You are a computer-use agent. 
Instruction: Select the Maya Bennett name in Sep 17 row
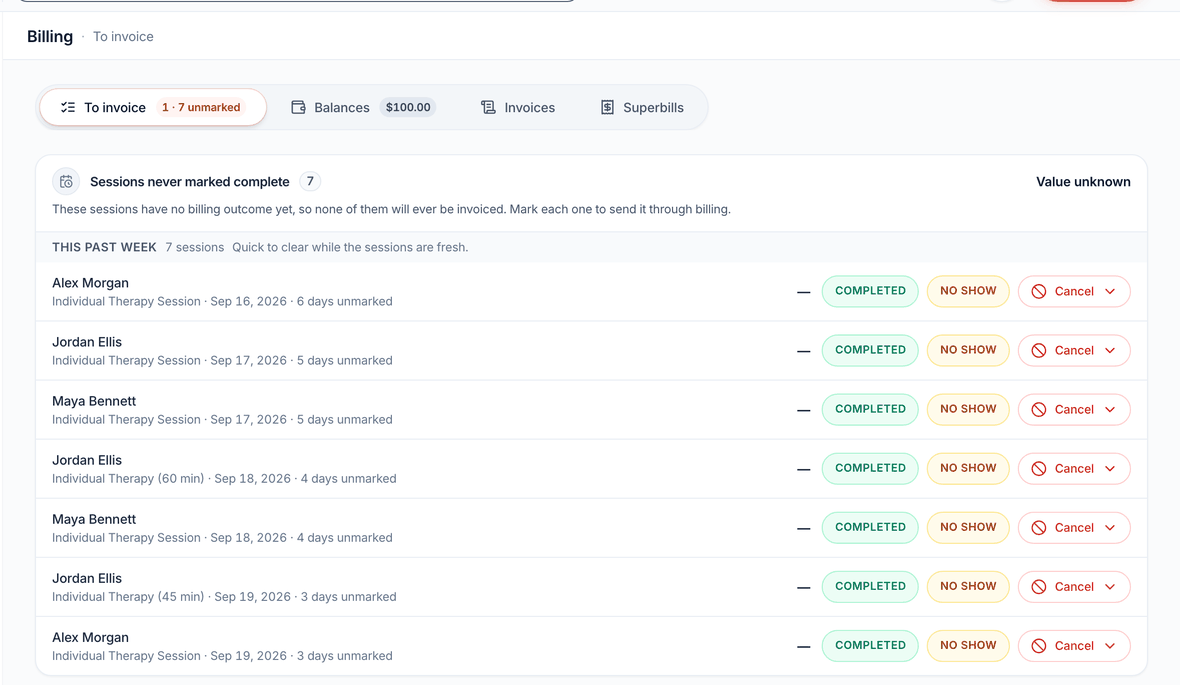coord(94,401)
